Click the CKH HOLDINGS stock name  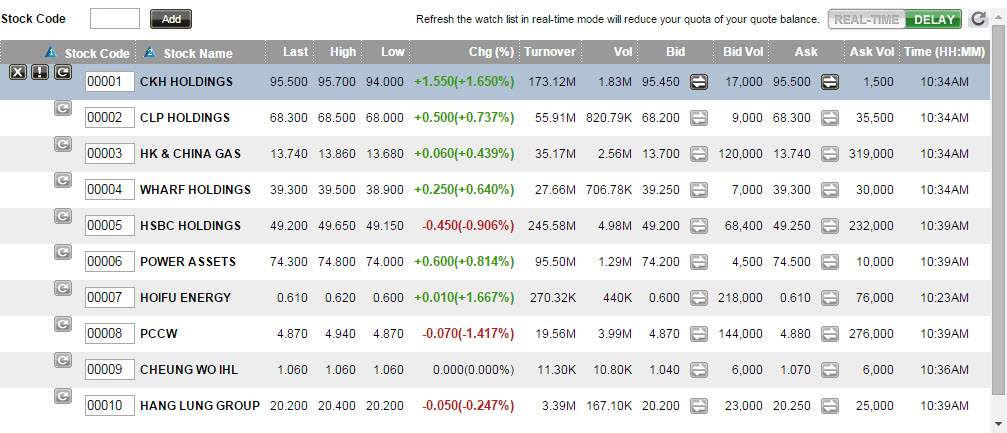[x=186, y=82]
